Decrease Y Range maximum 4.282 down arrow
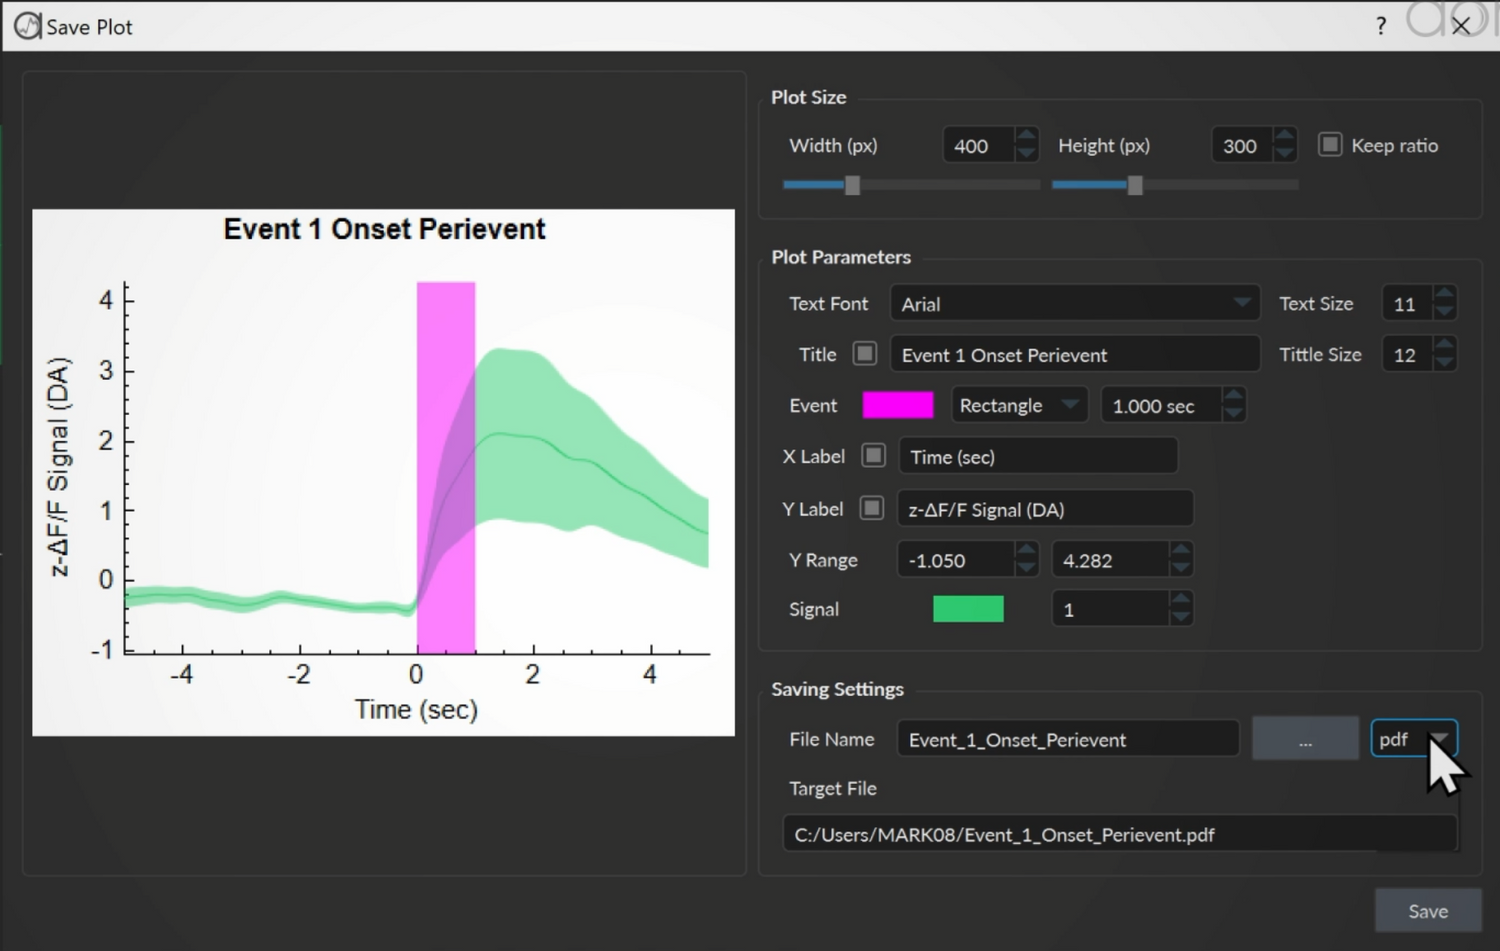The image size is (1500, 951). (x=1181, y=569)
